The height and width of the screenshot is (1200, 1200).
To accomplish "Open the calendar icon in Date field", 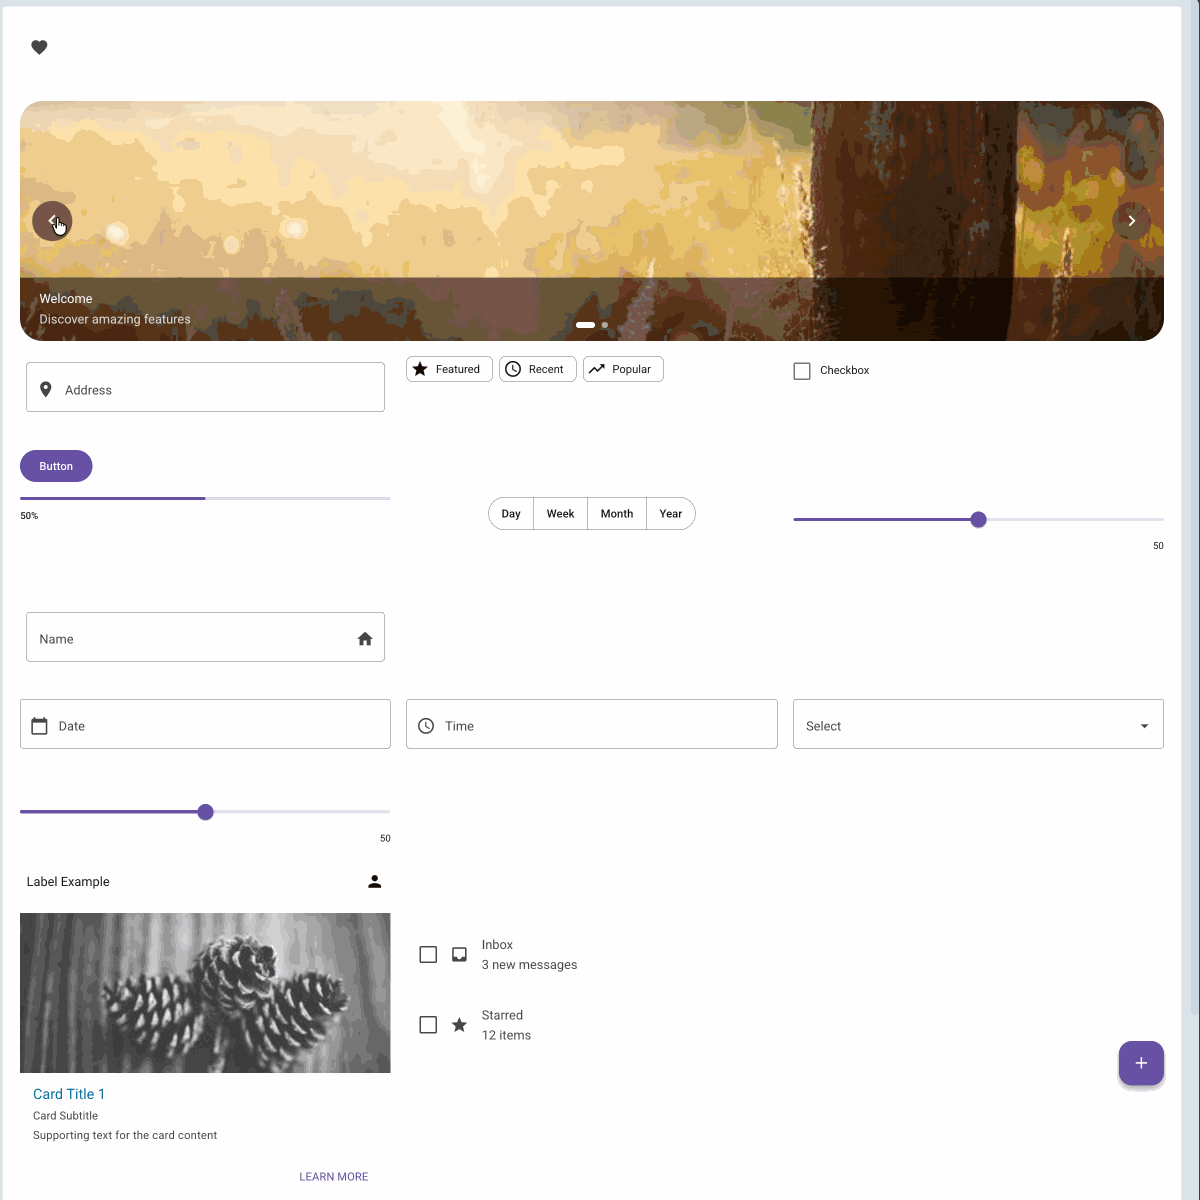I will [39, 726].
